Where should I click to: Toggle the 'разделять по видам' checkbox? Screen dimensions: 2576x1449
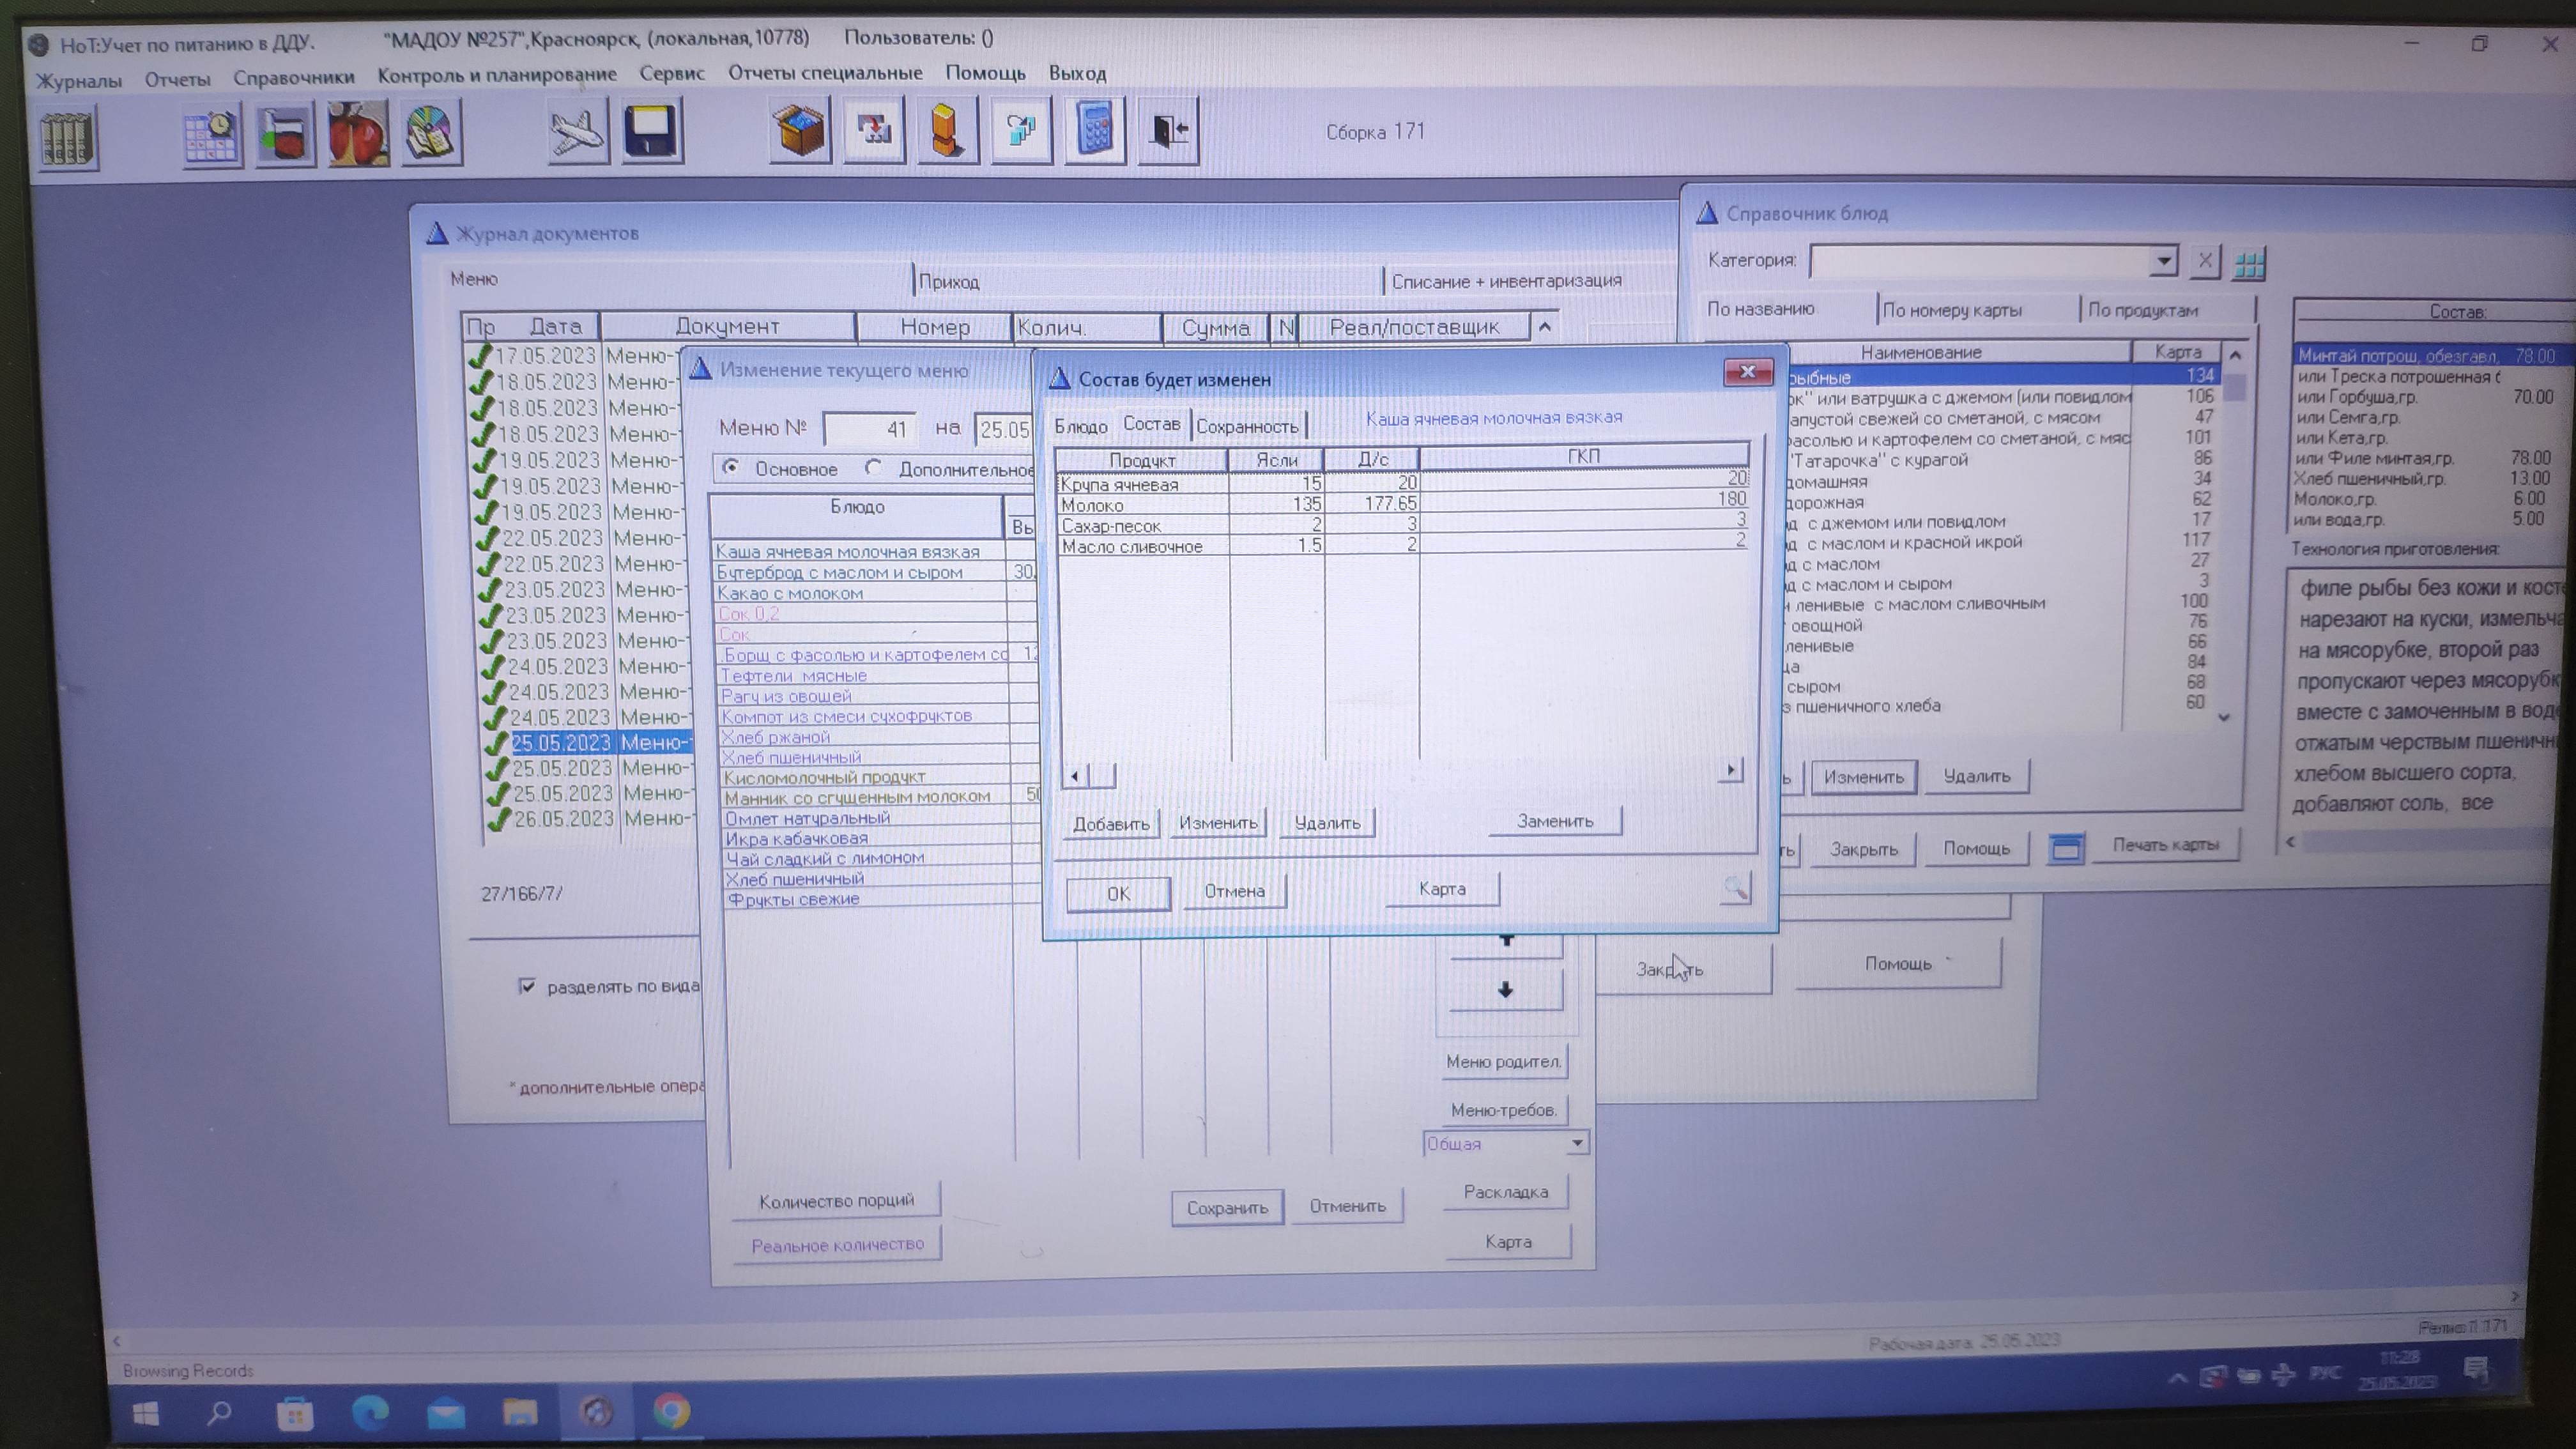(527, 986)
